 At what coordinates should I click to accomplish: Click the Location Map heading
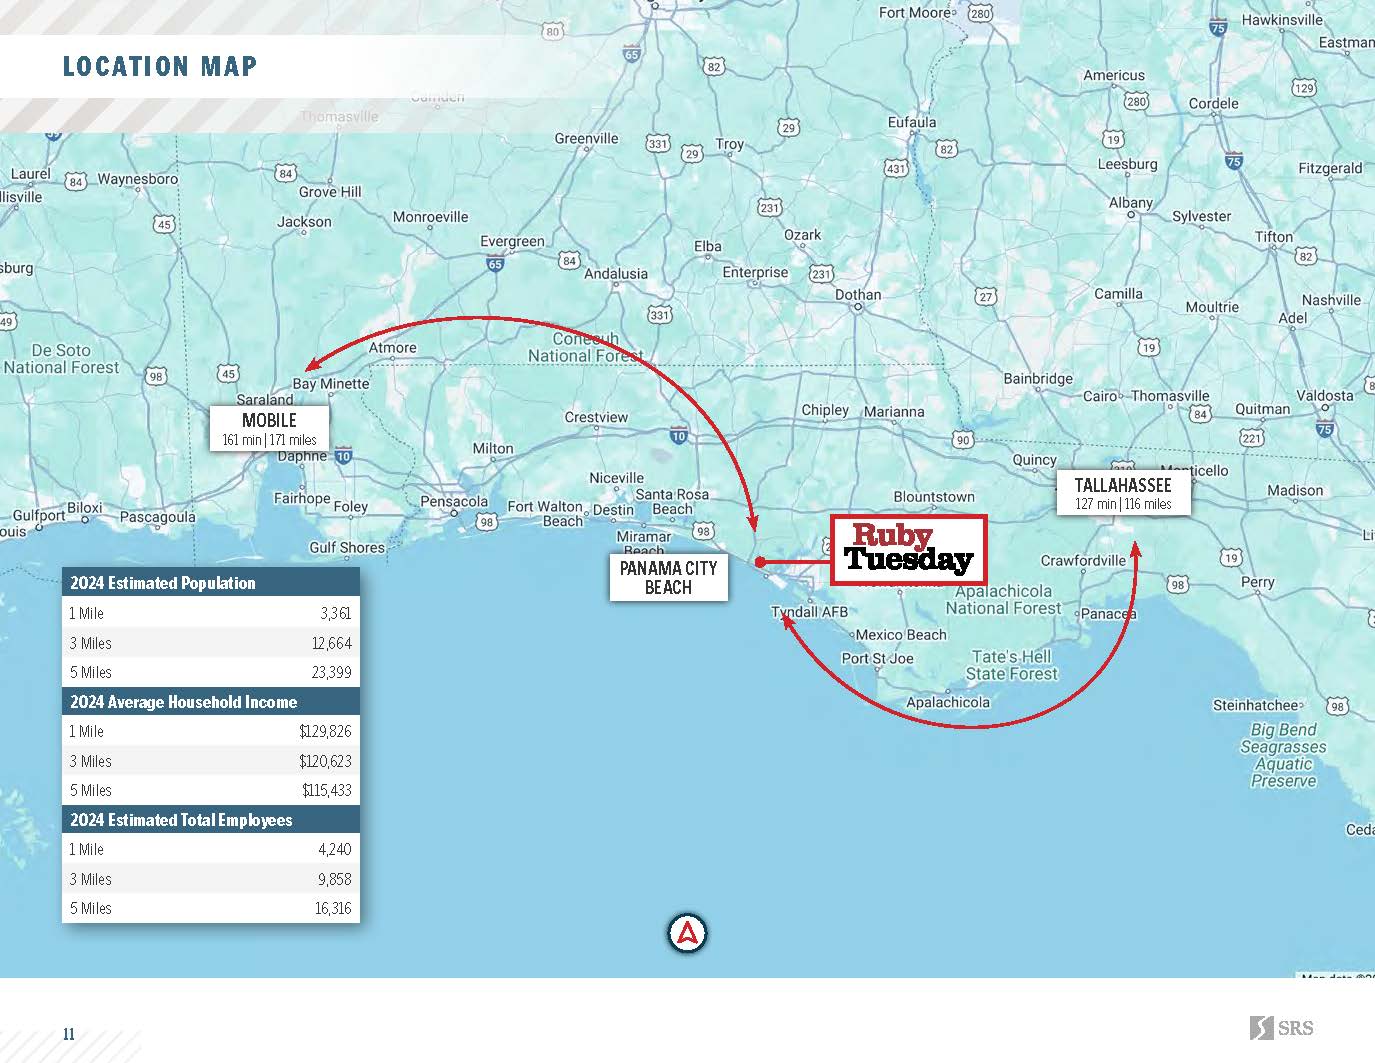click(160, 66)
